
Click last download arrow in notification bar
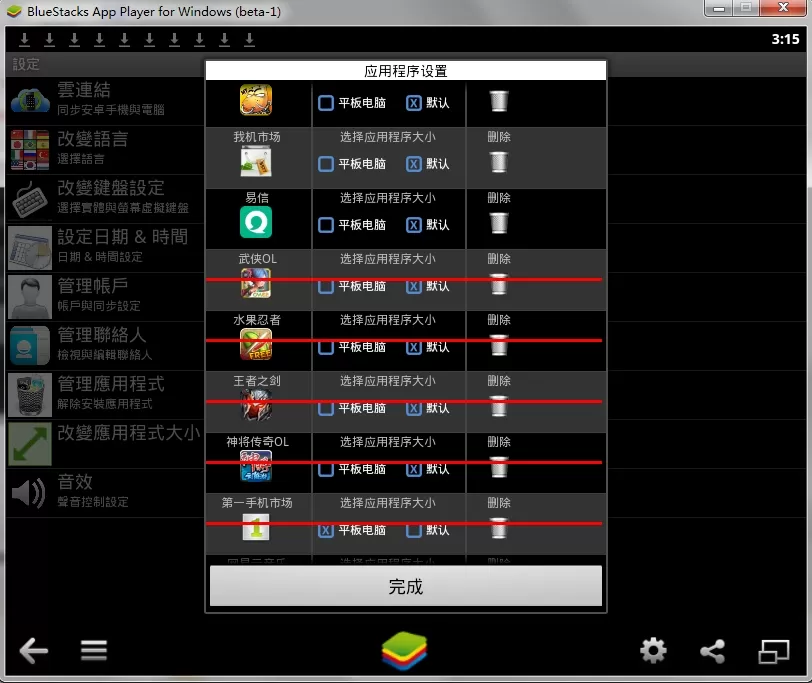(249, 39)
